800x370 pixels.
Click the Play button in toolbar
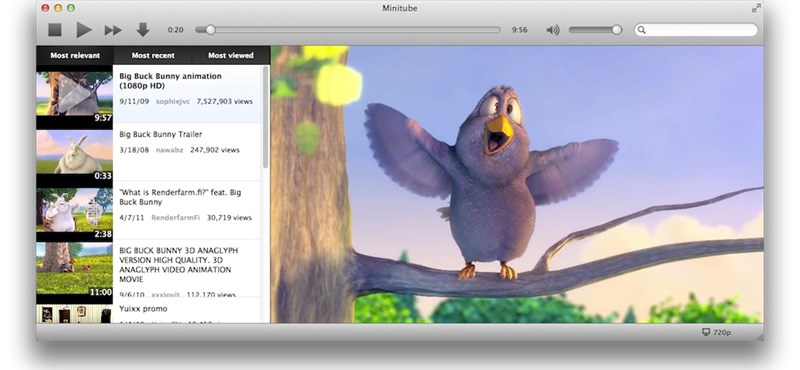tap(84, 30)
